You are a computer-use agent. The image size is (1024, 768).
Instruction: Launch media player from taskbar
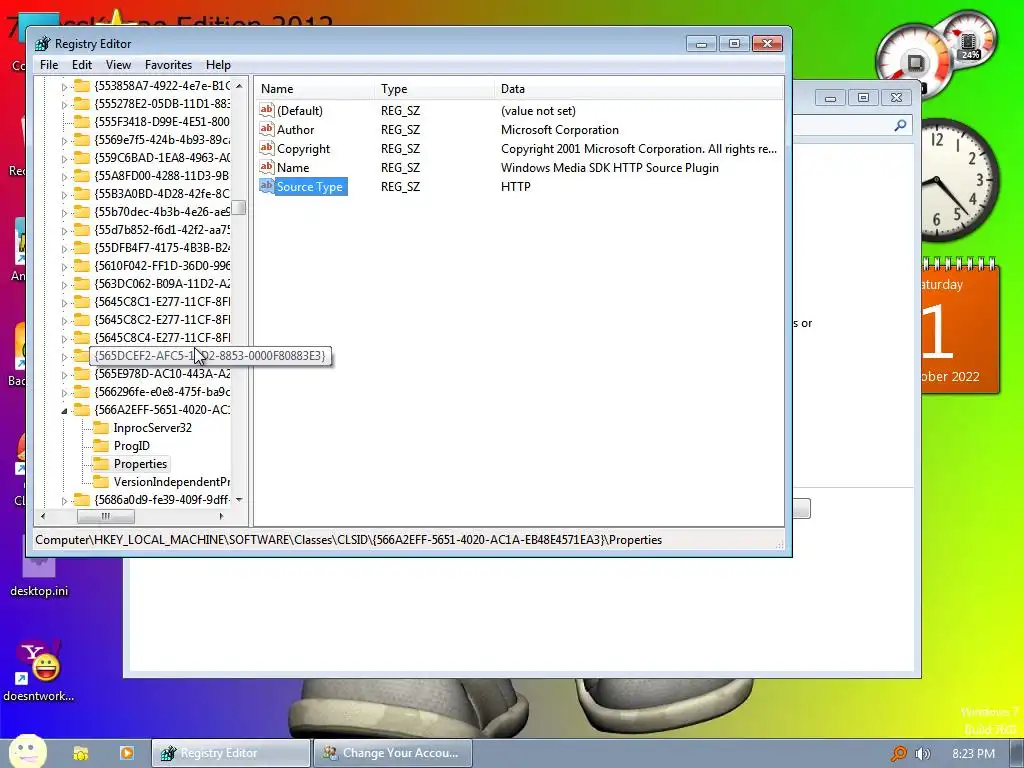point(127,753)
